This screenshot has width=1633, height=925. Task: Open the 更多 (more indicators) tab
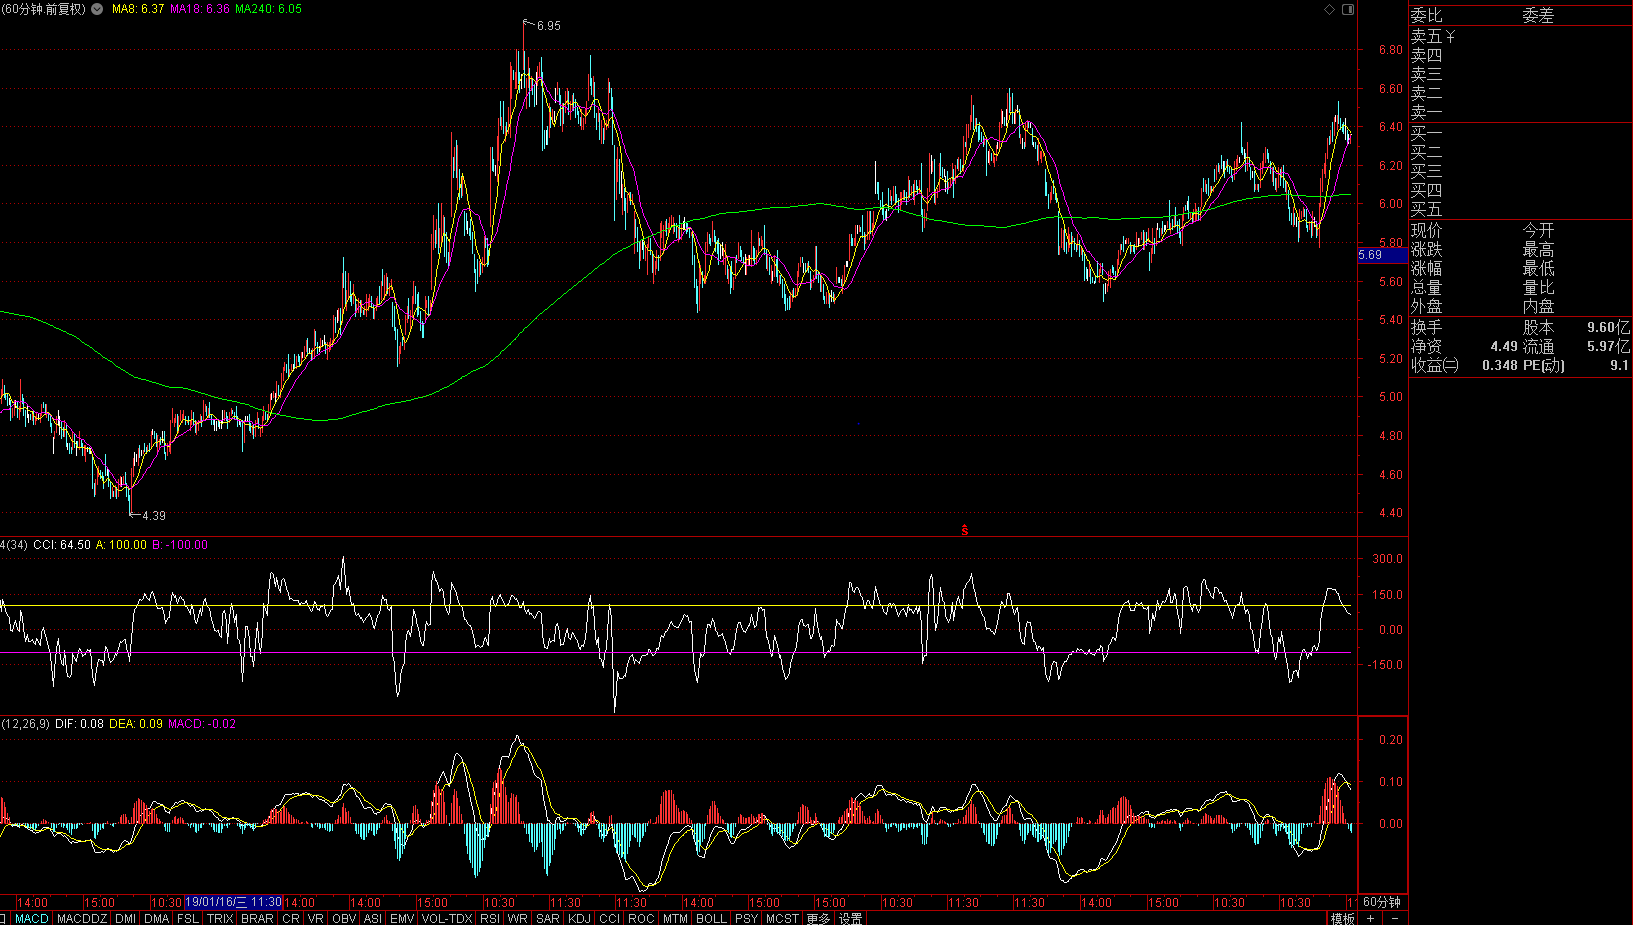tap(818, 918)
